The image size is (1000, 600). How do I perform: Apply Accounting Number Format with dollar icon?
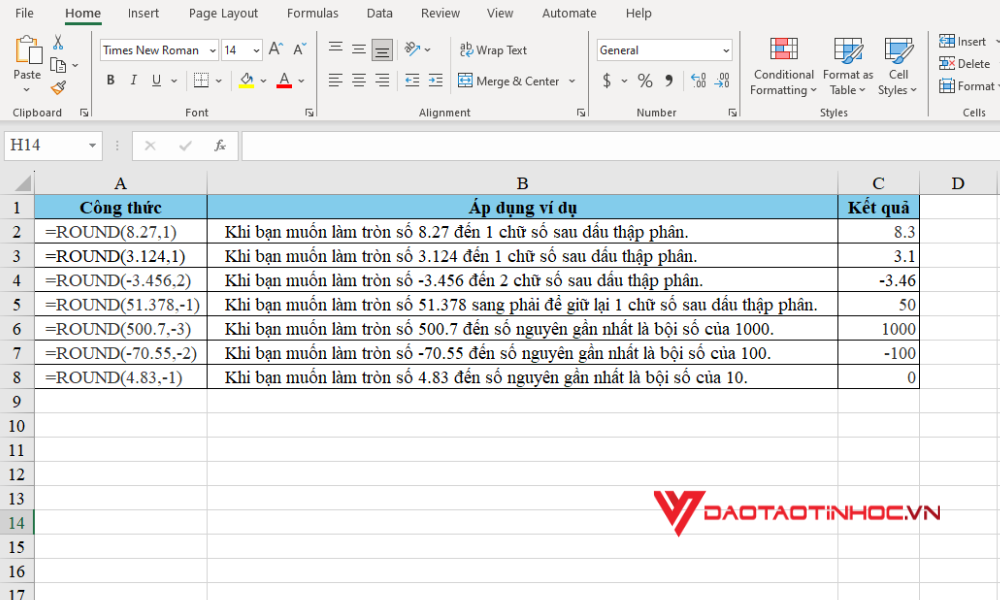pos(608,80)
